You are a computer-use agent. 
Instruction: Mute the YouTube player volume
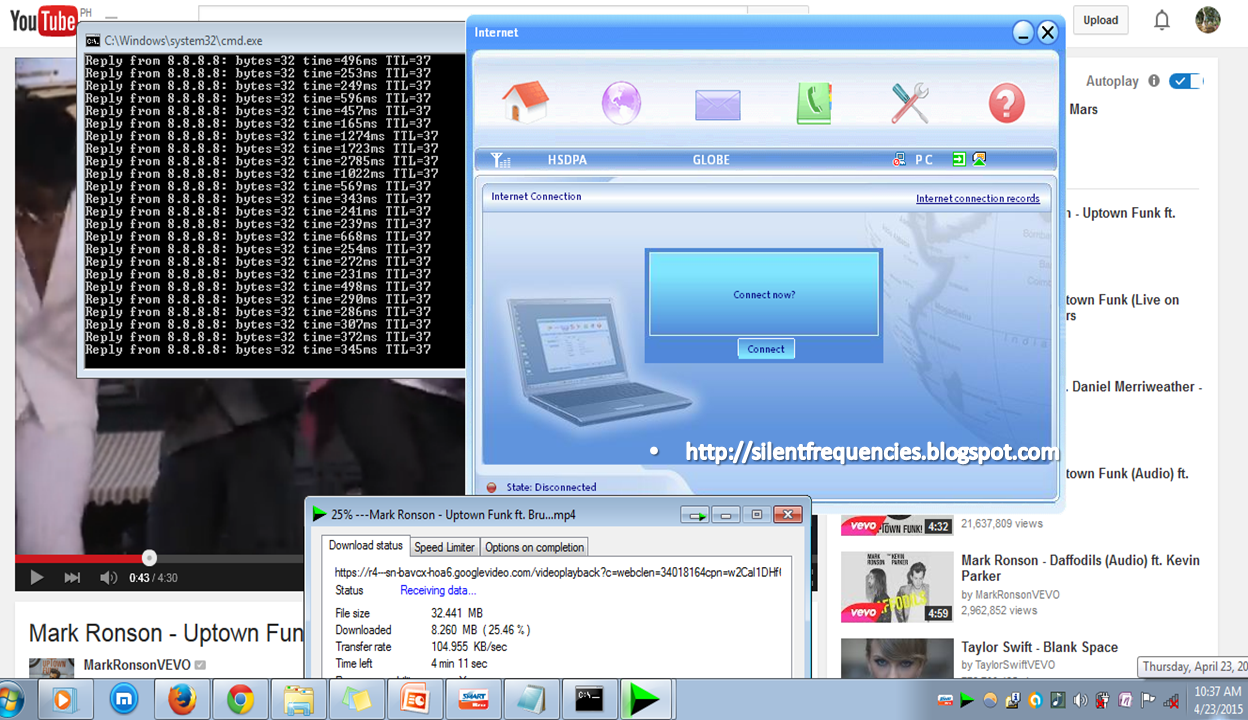108,577
